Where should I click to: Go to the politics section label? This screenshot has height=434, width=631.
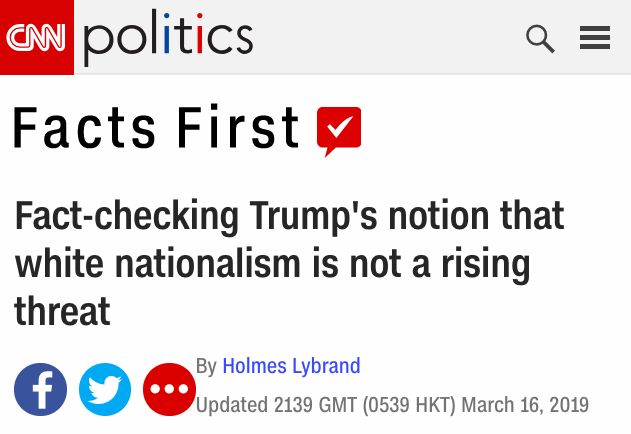pos(168,38)
